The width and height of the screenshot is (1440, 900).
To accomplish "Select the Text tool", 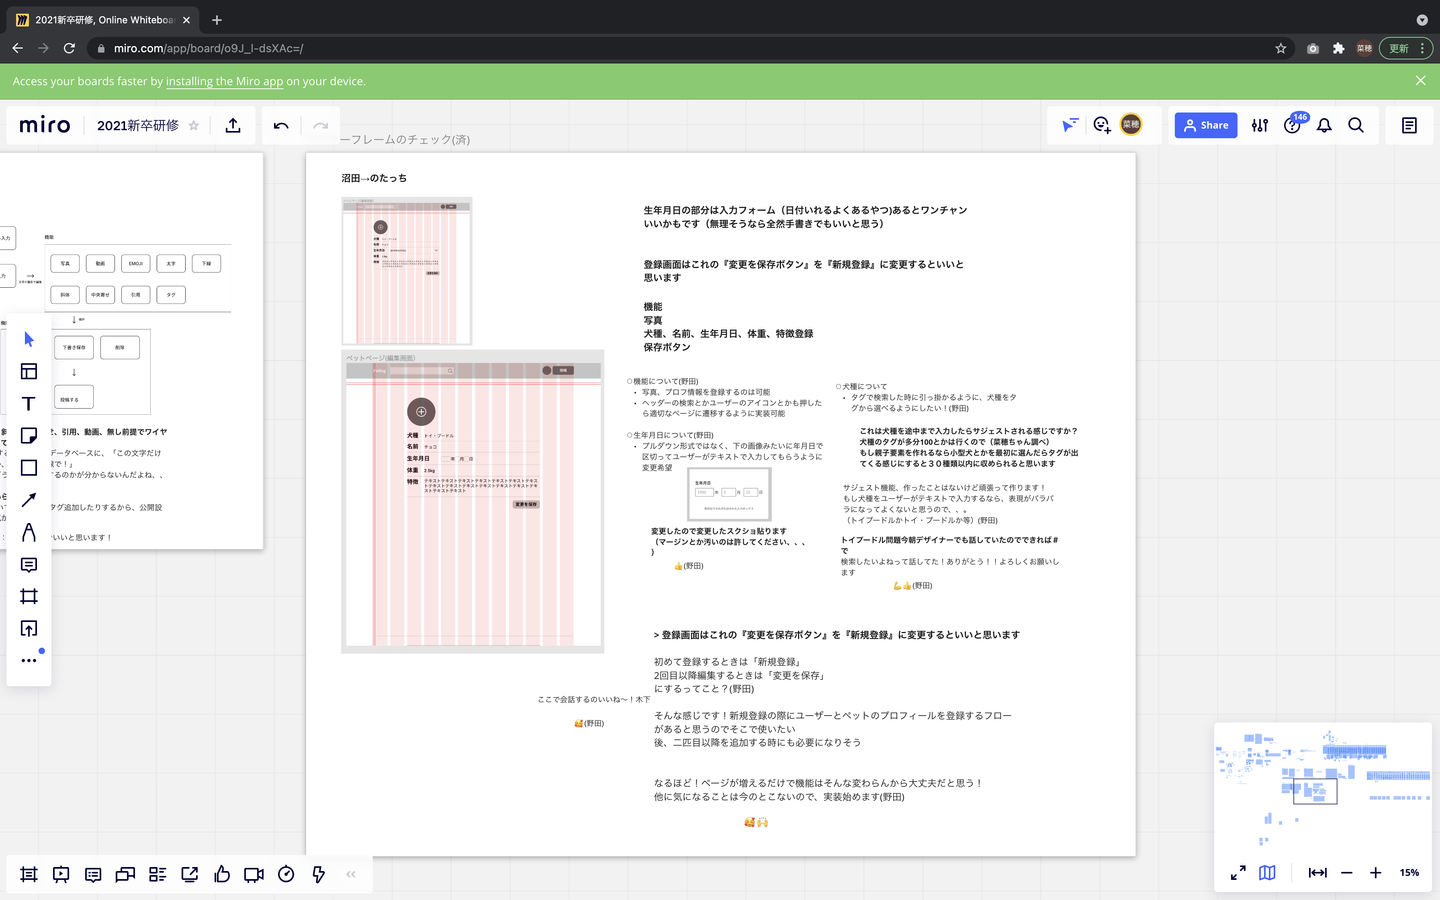I will 29,404.
